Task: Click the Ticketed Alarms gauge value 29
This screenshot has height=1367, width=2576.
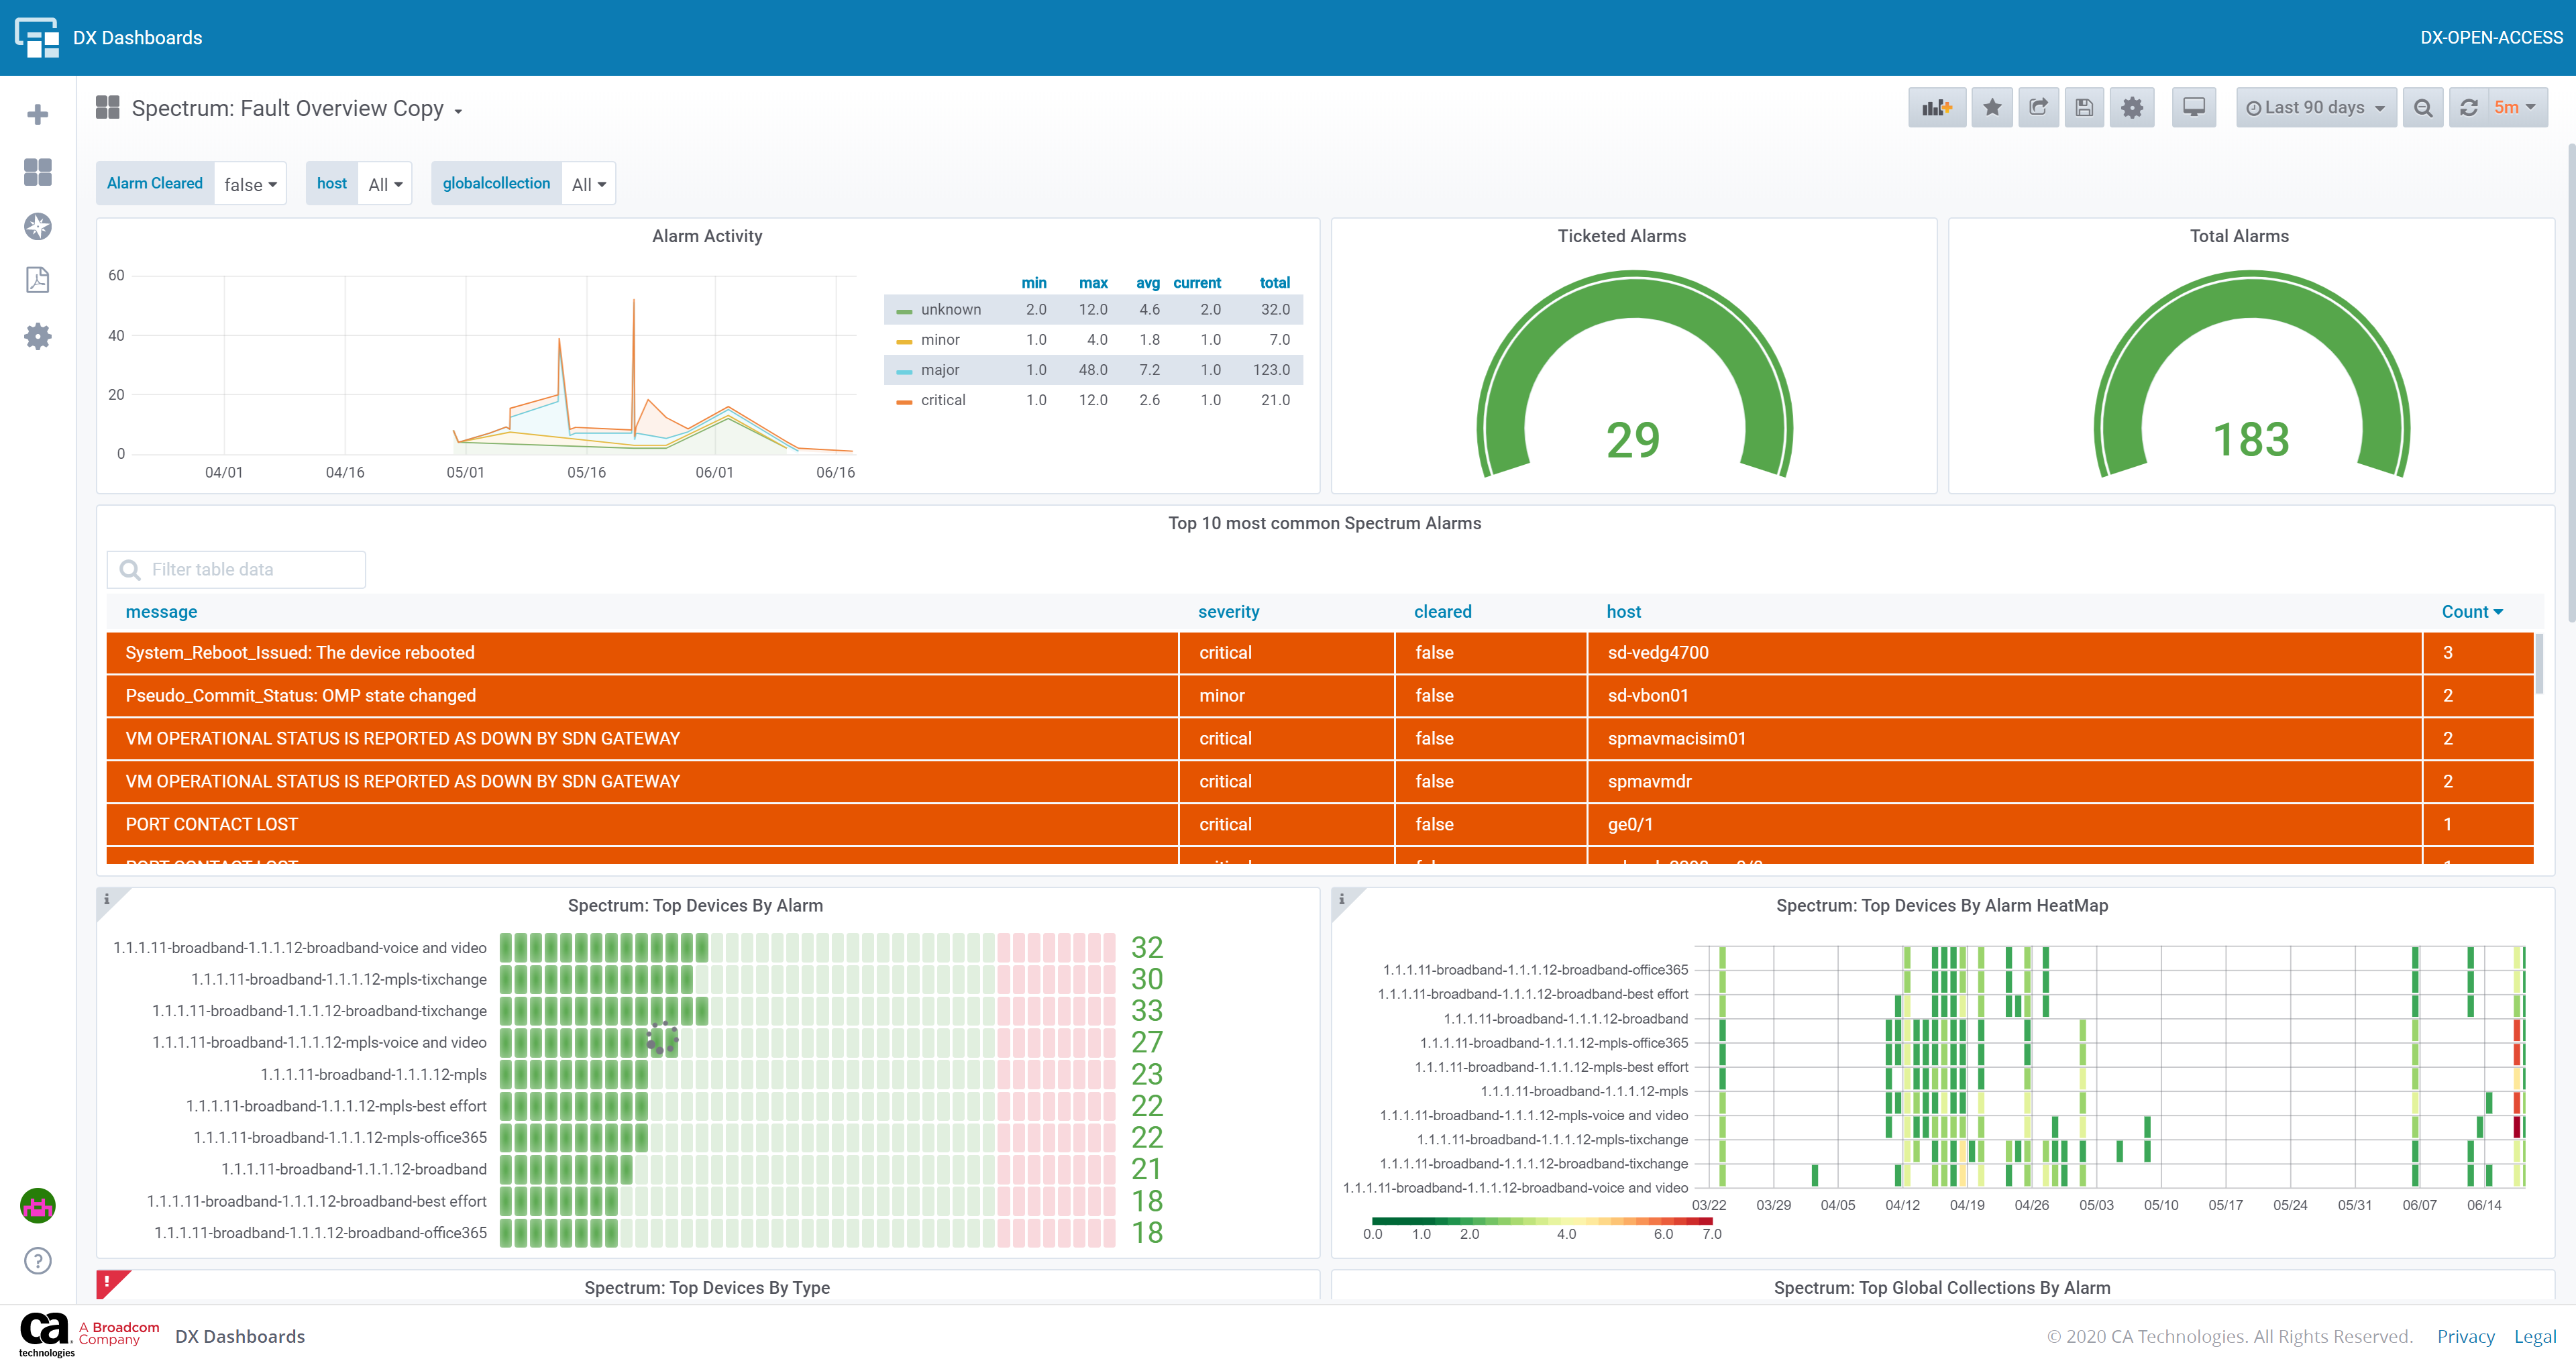Action: click(x=1633, y=440)
